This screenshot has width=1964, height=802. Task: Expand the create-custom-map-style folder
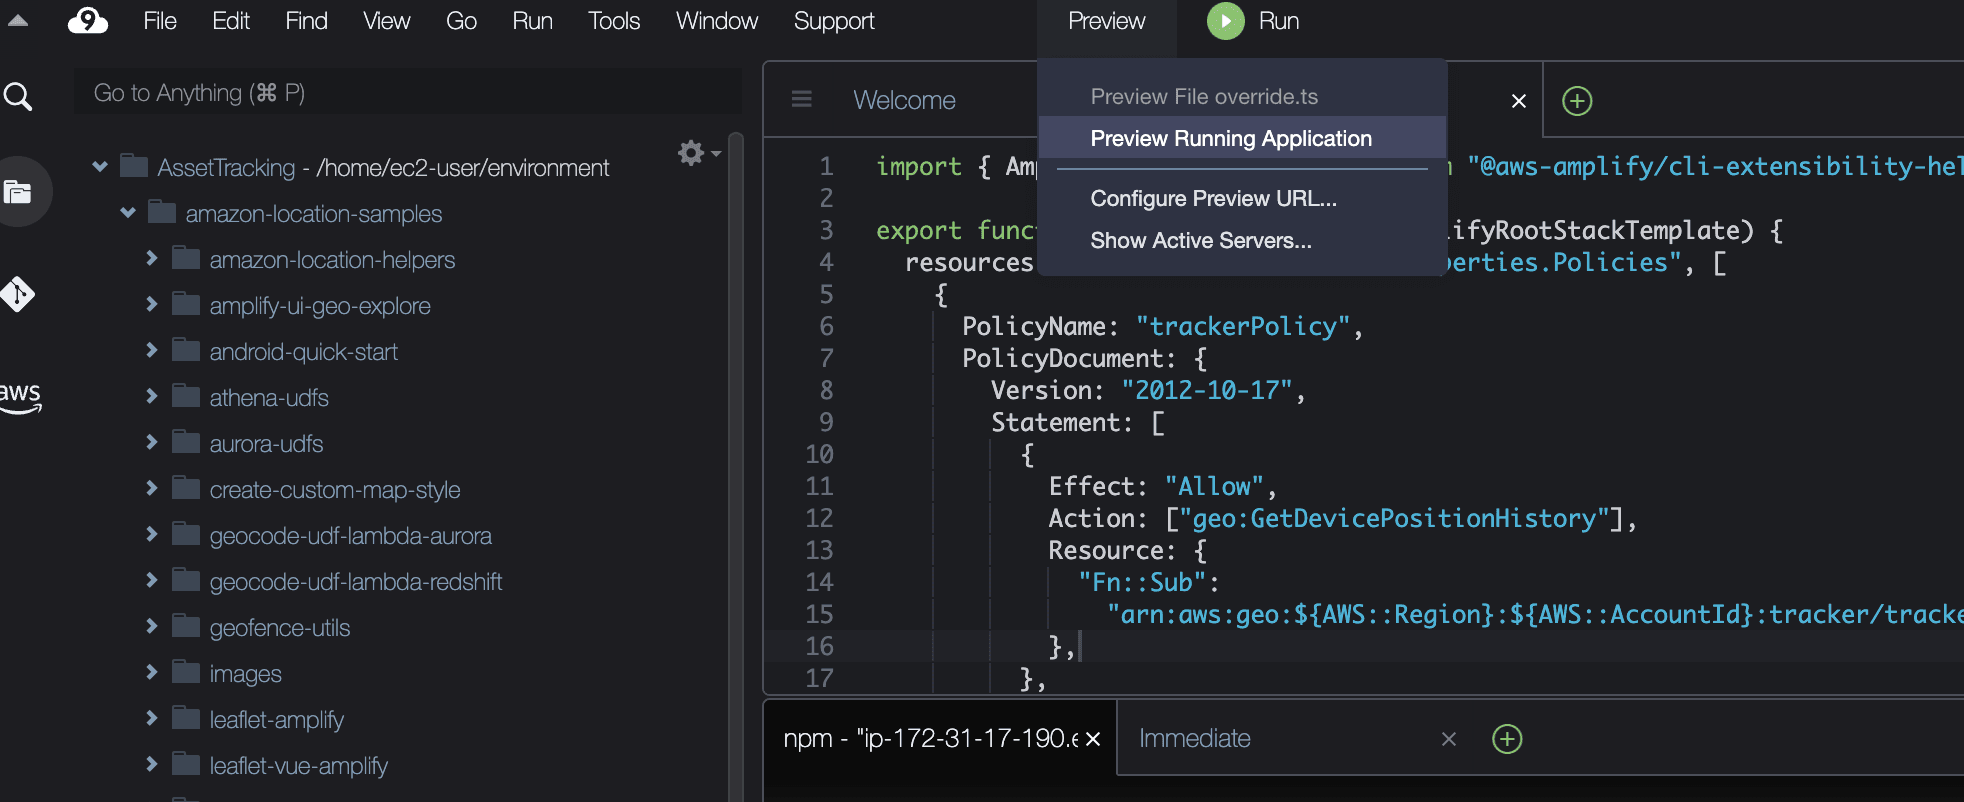[152, 488]
